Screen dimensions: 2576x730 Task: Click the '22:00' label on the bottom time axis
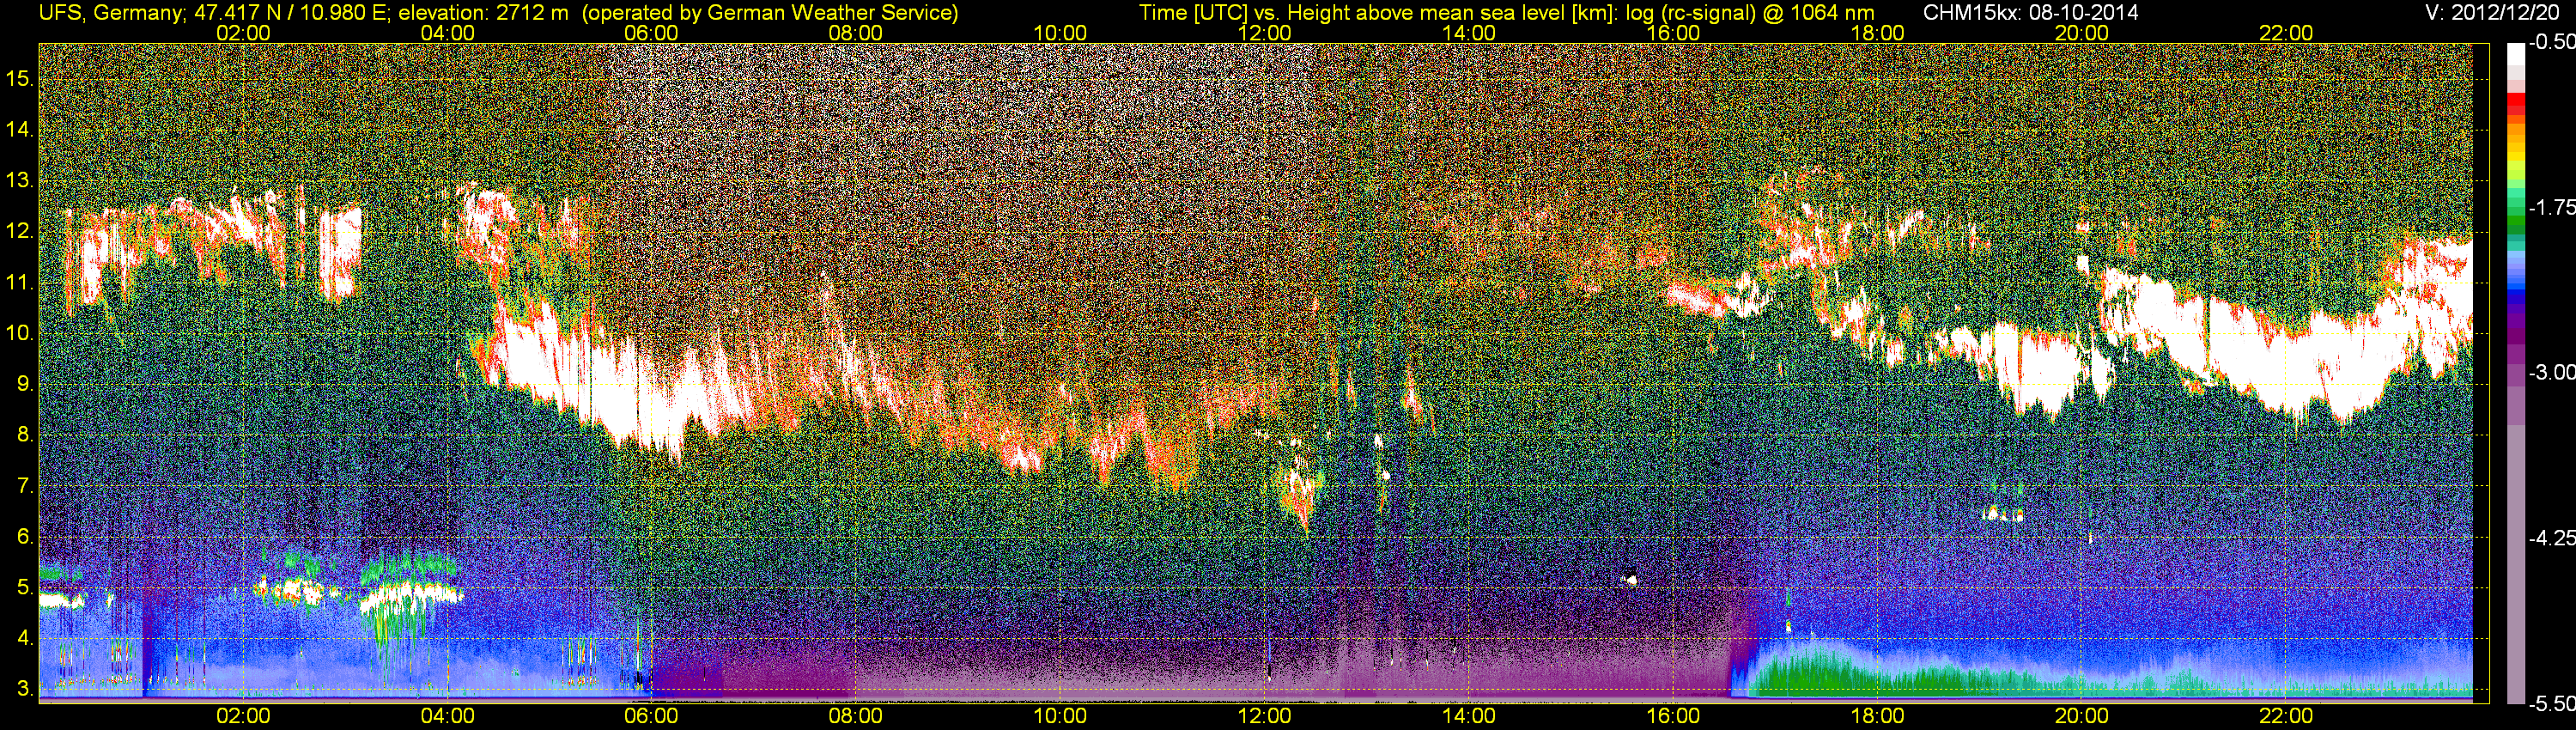click(x=2286, y=716)
